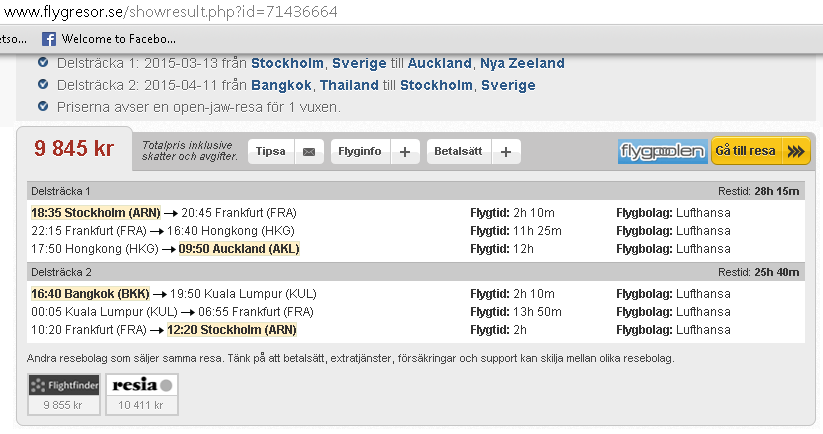Click the checkmark bullet beside Delsträcka 1
The width and height of the screenshot is (823, 434).
click(x=42, y=63)
